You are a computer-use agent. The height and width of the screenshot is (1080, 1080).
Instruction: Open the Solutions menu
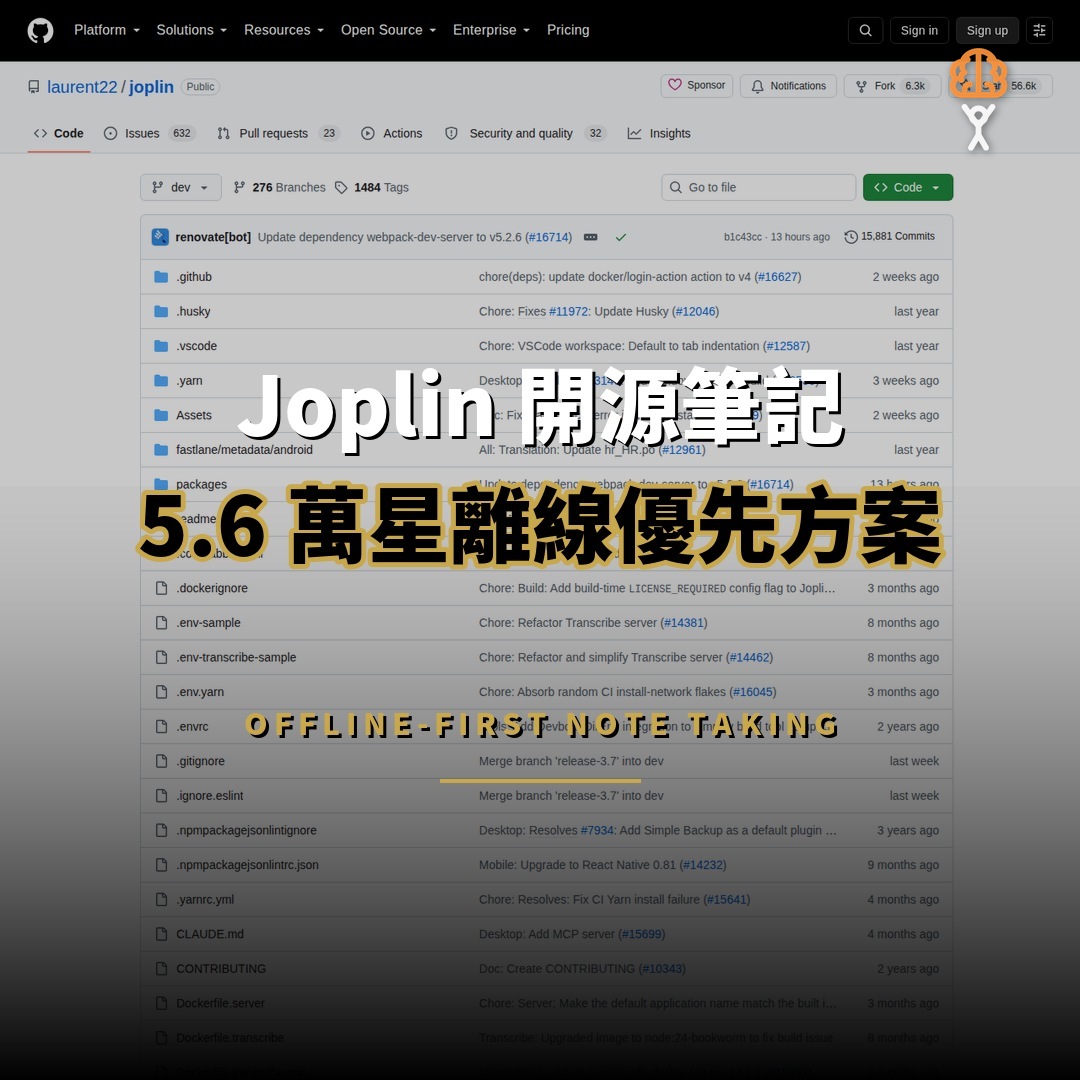(x=191, y=30)
